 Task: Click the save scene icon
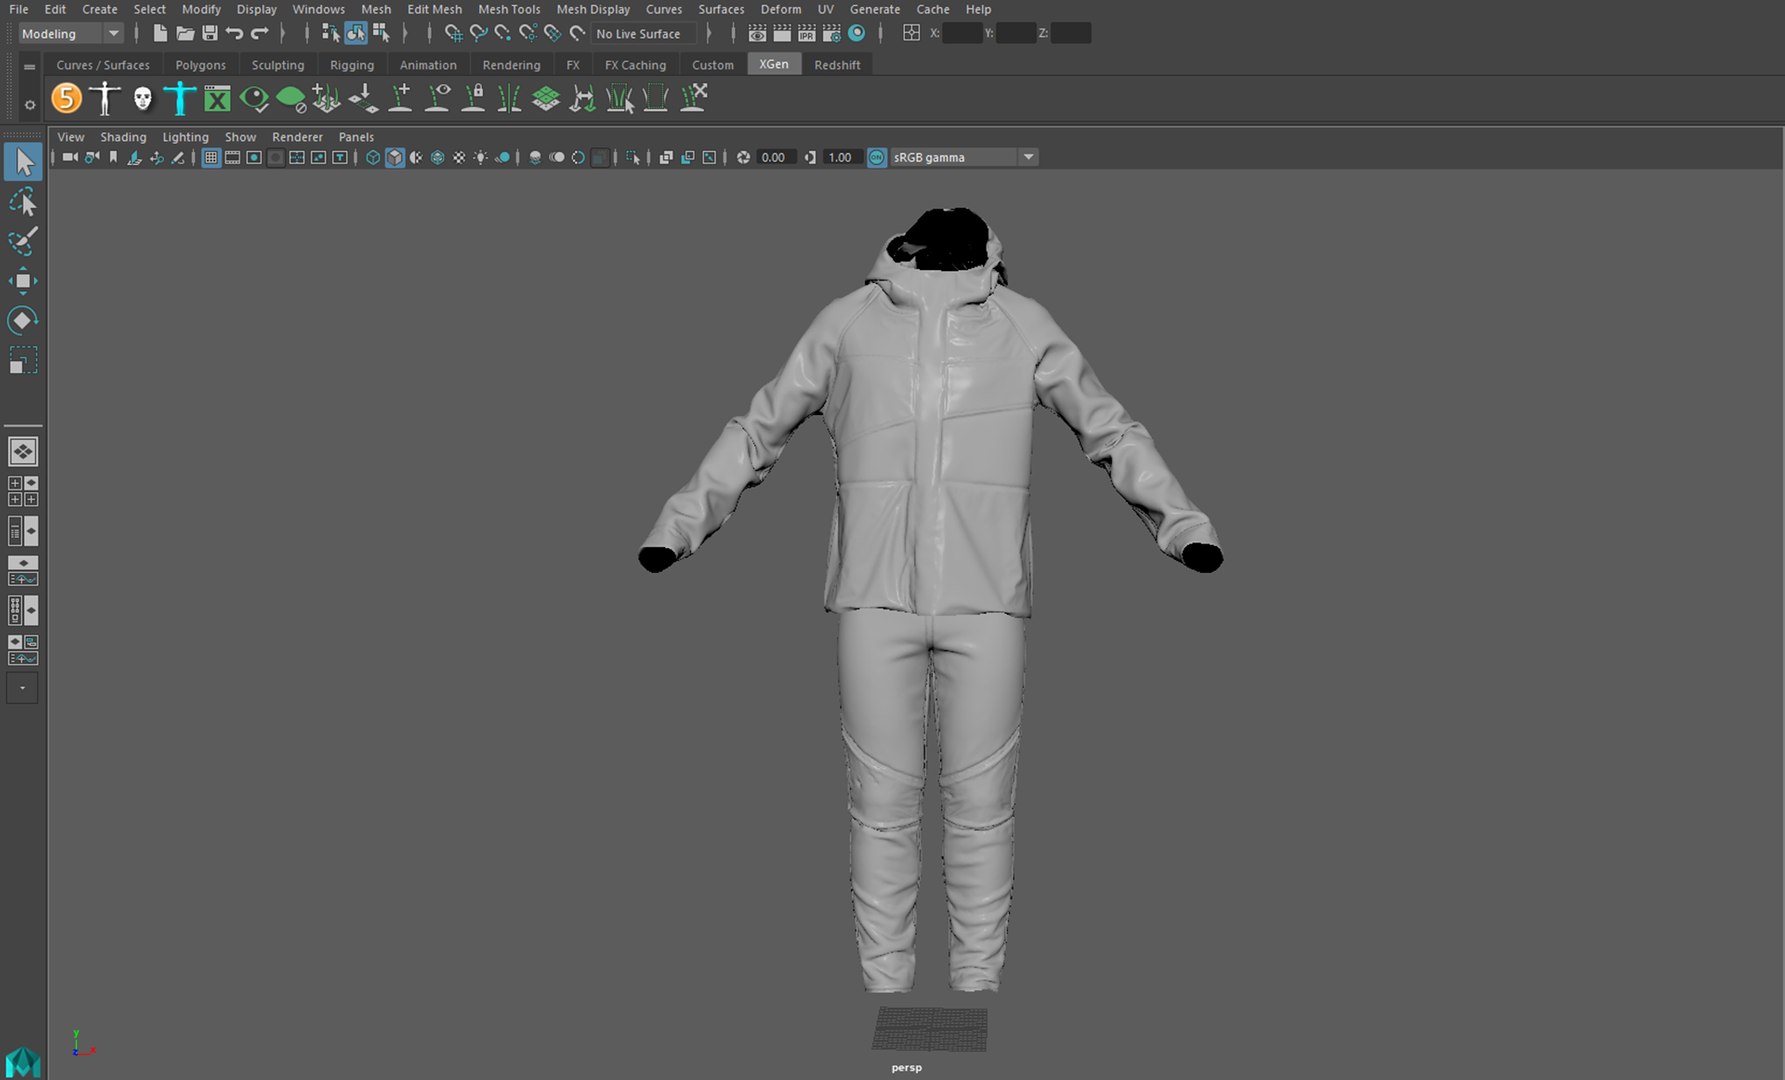[x=210, y=33]
